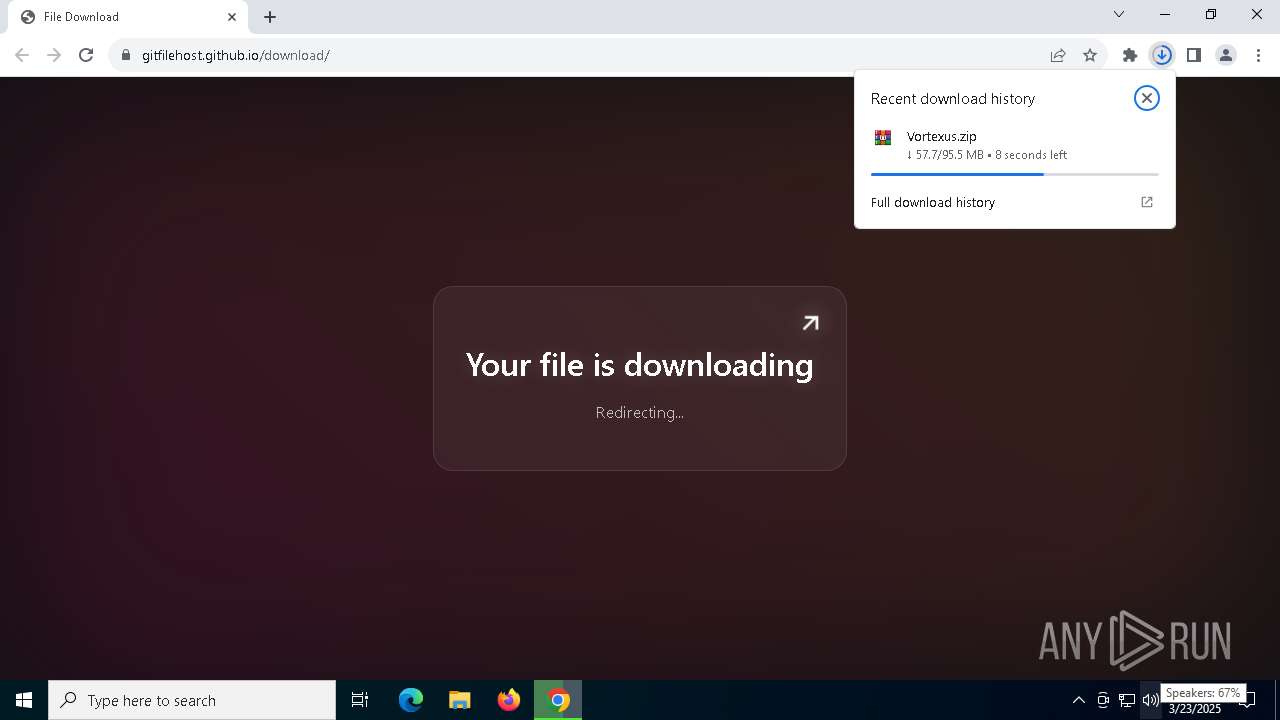The image size is (1280, 720).
Task: Click the download progress bar
Action: click(1014, 174)
